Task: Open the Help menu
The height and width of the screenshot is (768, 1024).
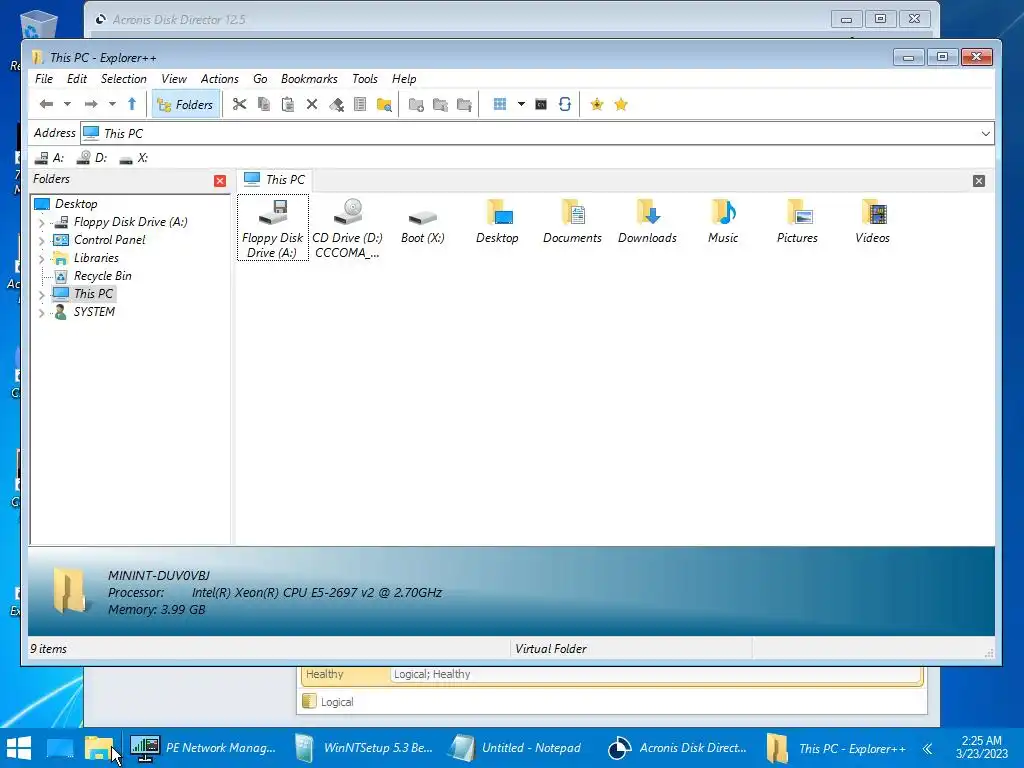Action: click(x=404, y=78)
